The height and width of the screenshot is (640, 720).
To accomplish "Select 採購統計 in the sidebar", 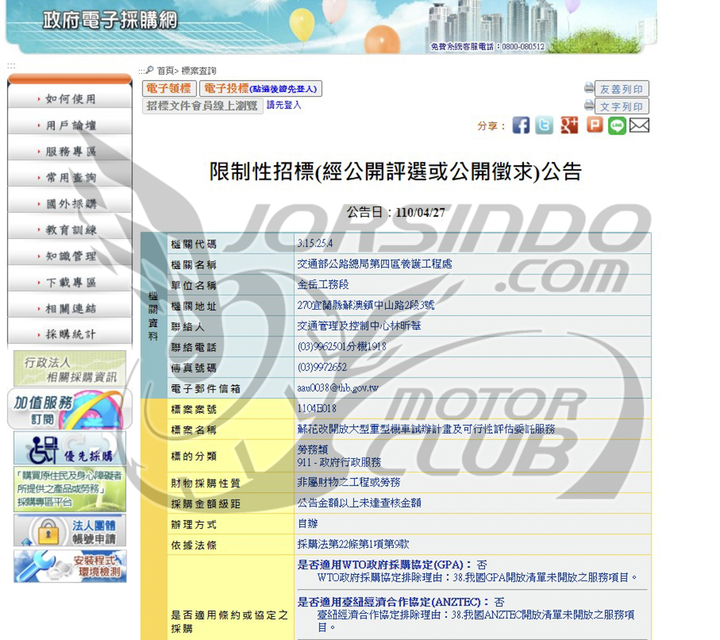I will tap(70, 335).
